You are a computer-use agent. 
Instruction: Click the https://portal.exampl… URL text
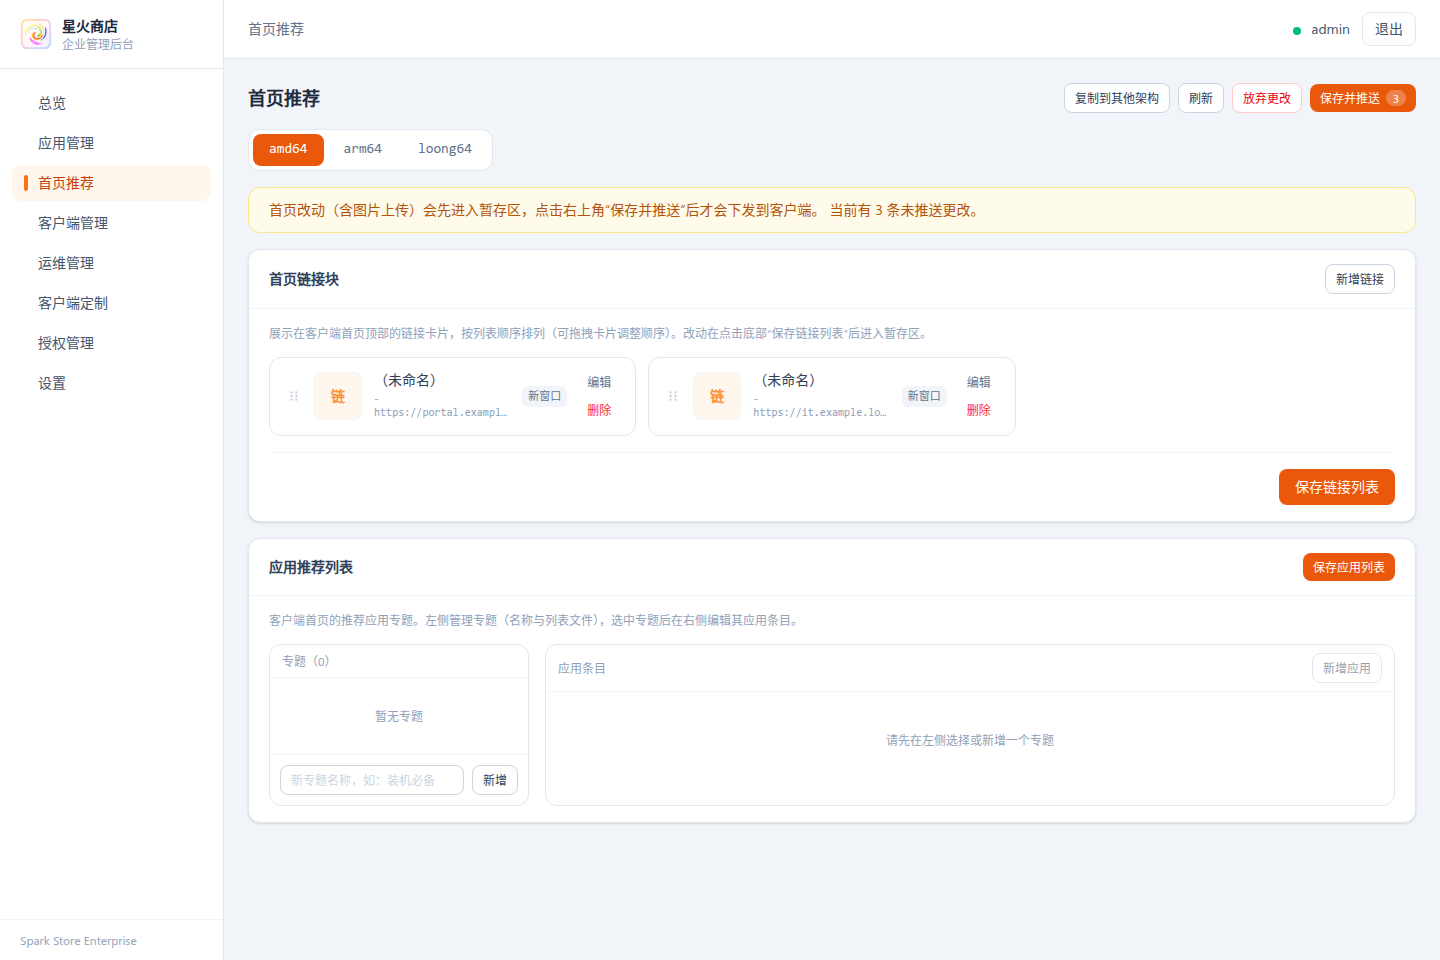coord(441,412)
